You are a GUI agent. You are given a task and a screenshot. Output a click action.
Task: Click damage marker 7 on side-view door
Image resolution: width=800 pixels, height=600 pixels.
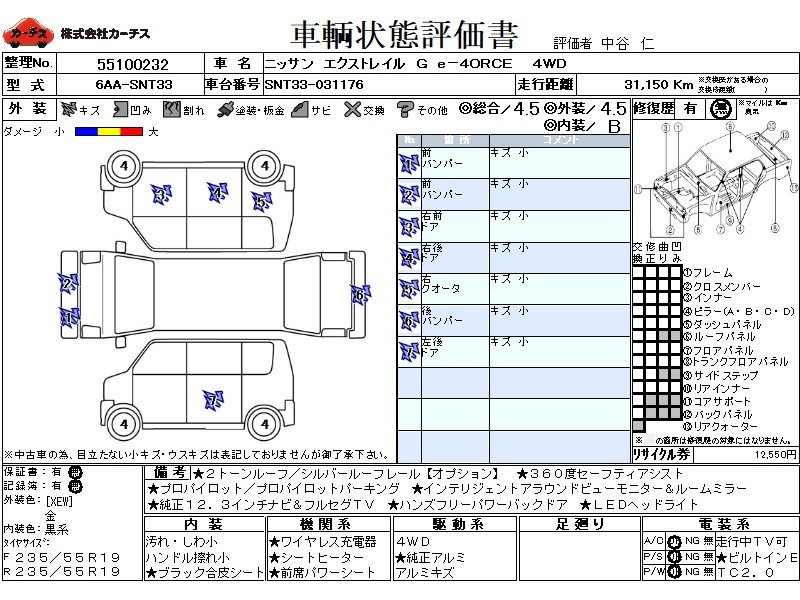211,400
